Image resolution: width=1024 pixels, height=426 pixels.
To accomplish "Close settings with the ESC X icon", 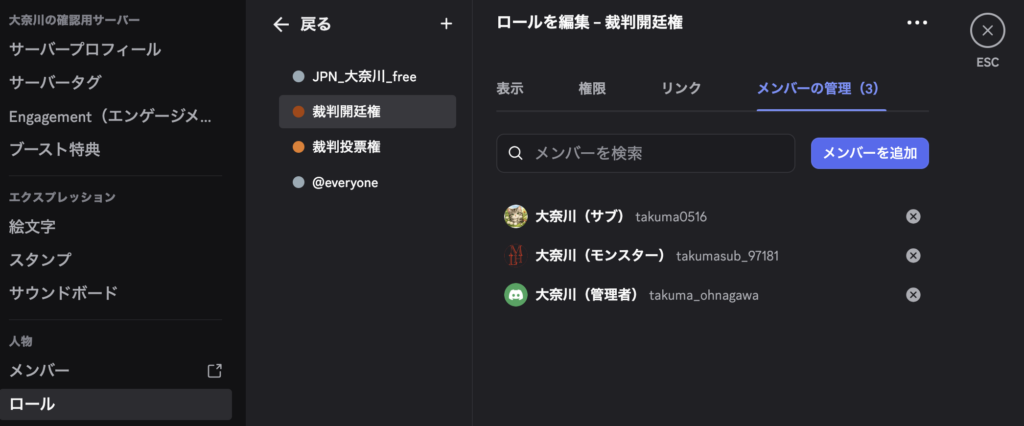I will [987, 31].
